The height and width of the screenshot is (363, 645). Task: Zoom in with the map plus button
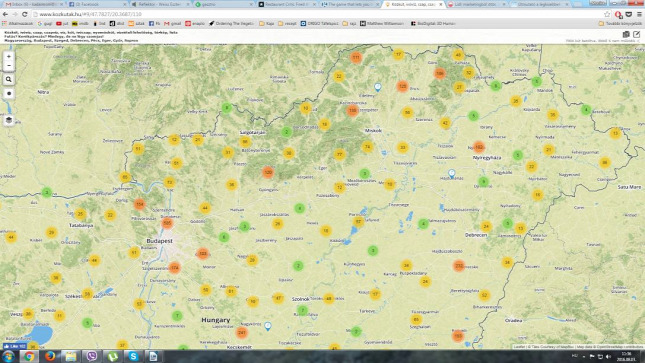pyautogui.click(x=9, y=56)
